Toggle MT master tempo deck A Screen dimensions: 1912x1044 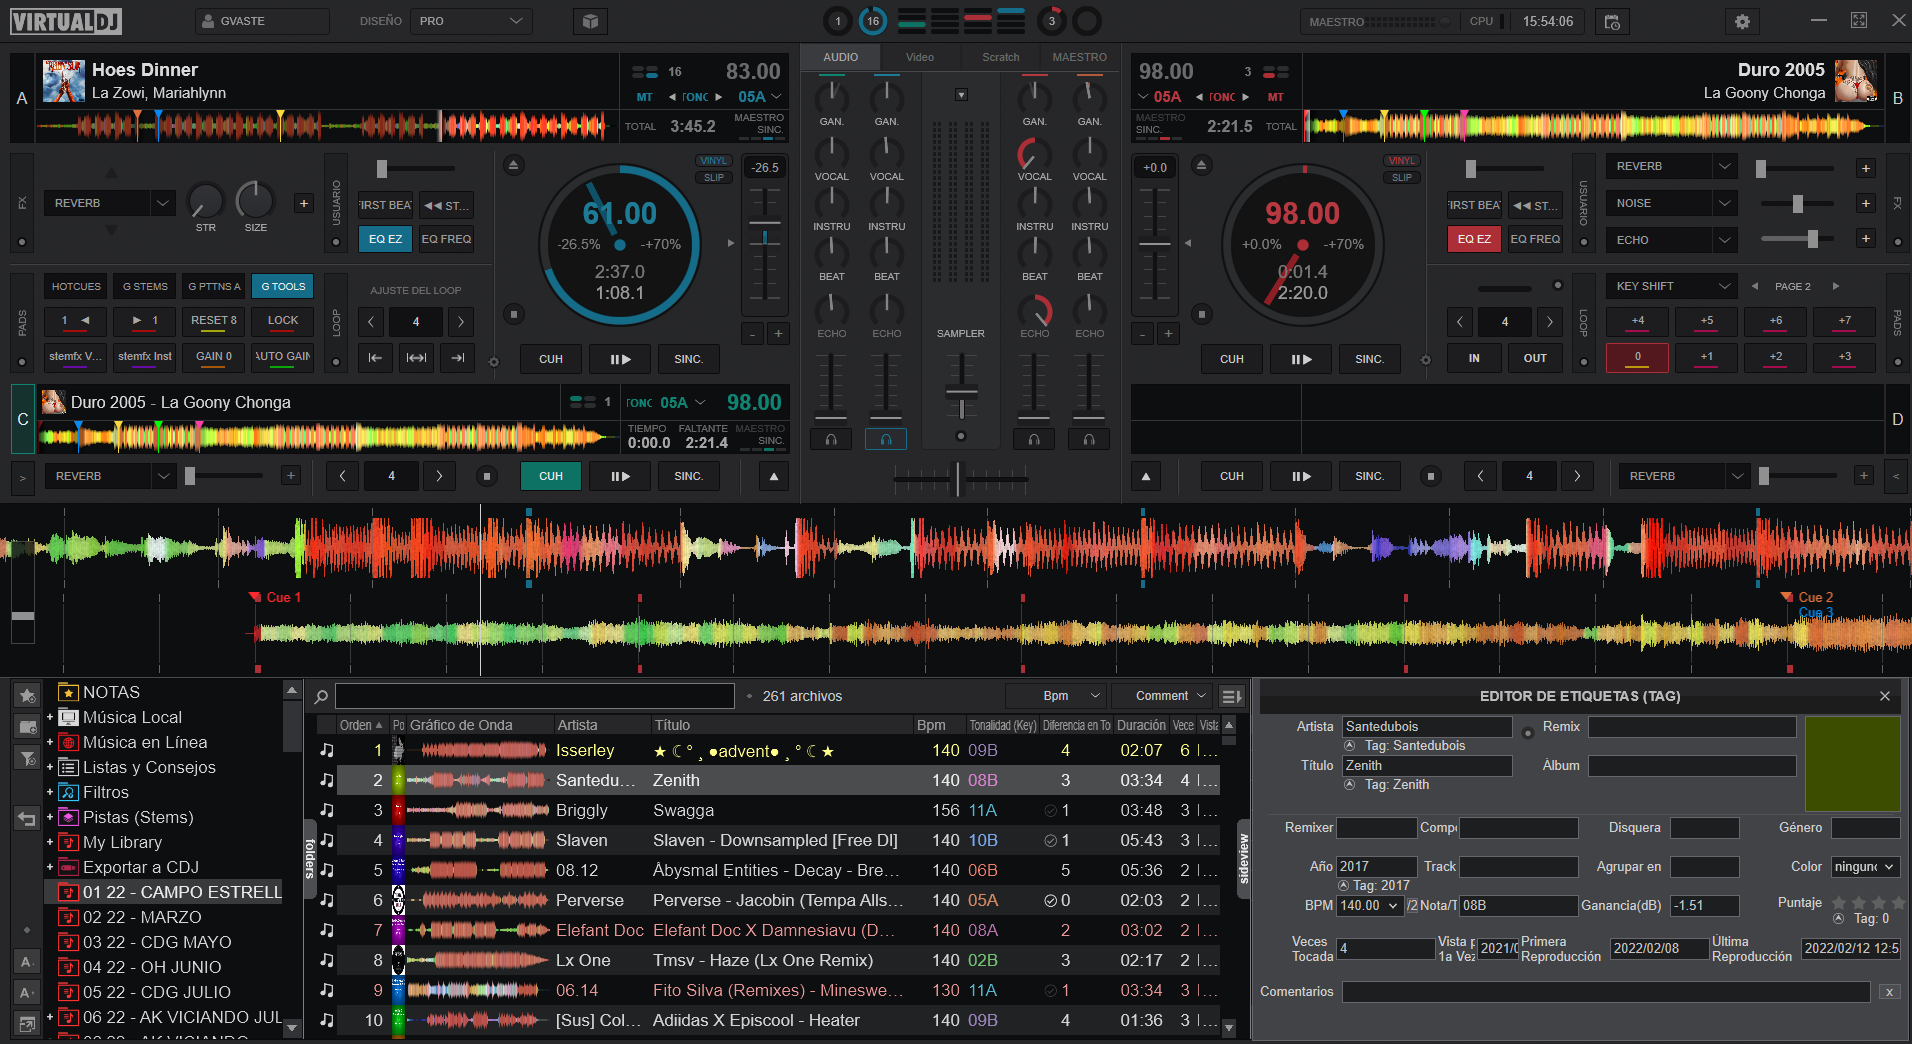[645, 97]
